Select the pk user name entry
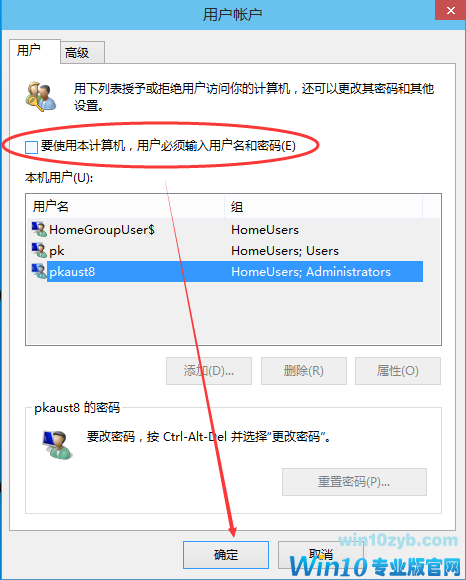This screenshot has width=466, height=580. [x=57, y=251]
